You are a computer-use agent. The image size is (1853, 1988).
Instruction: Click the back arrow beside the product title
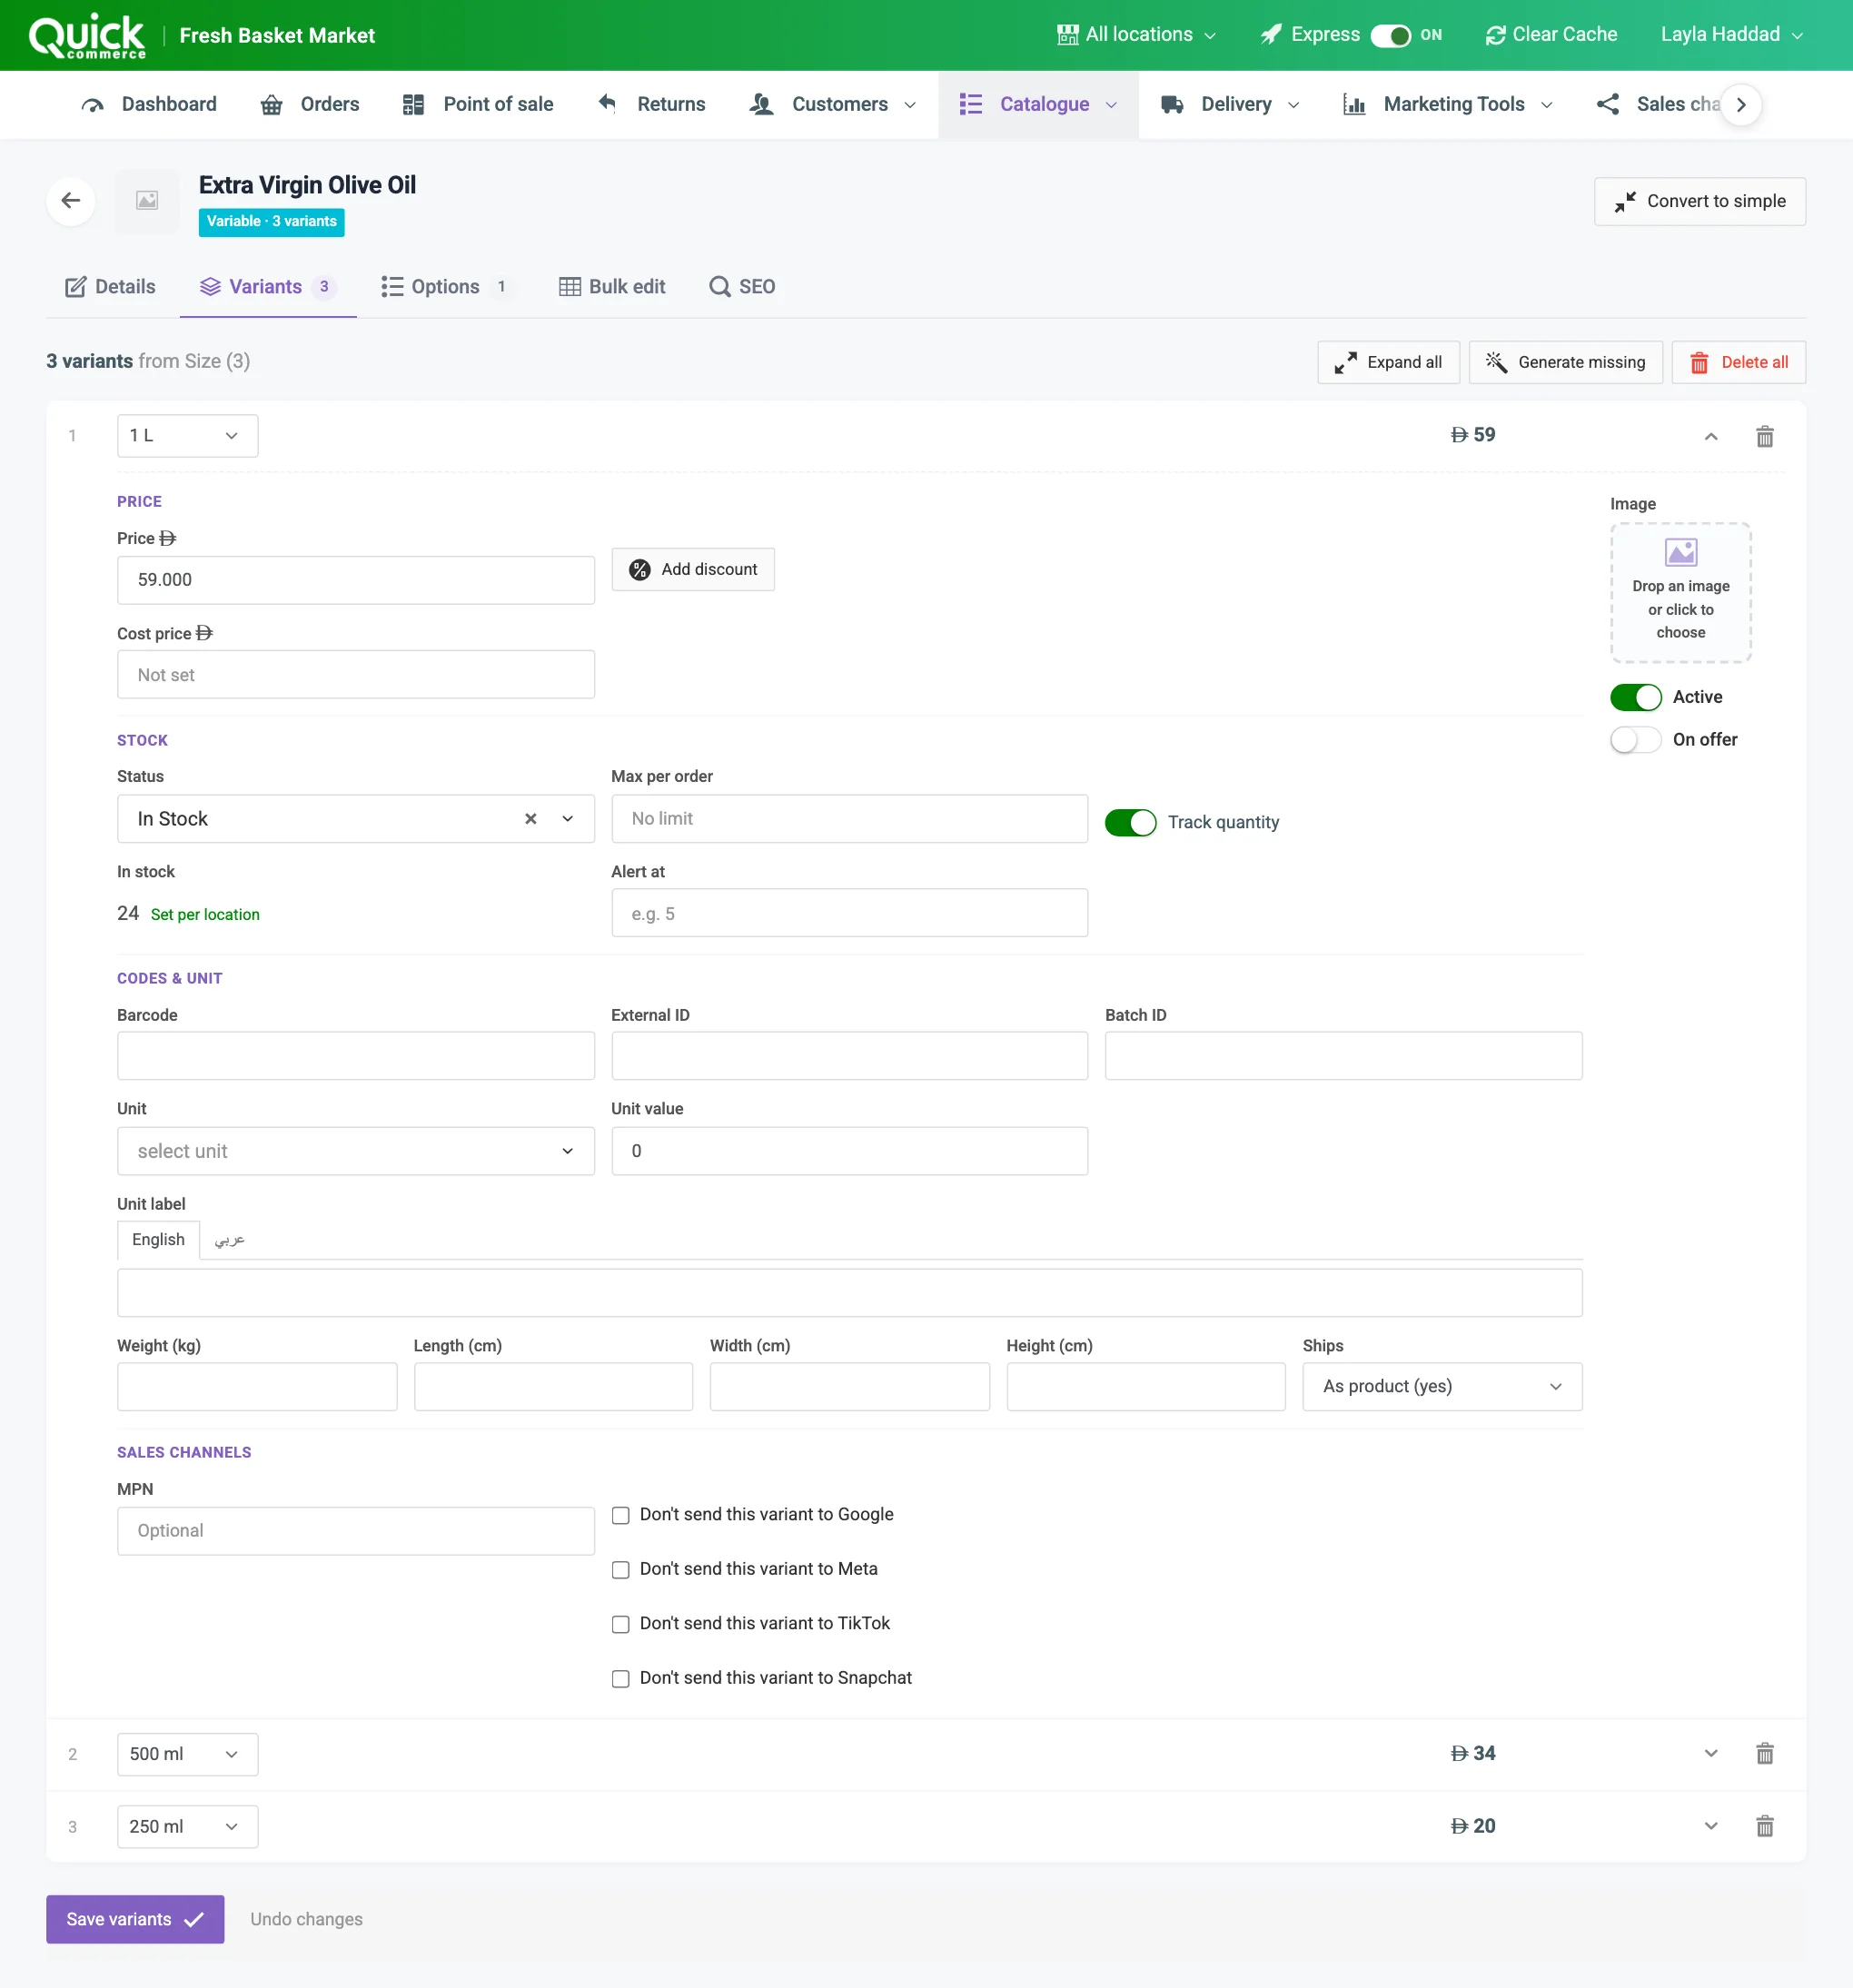click(x=71, y=201)
